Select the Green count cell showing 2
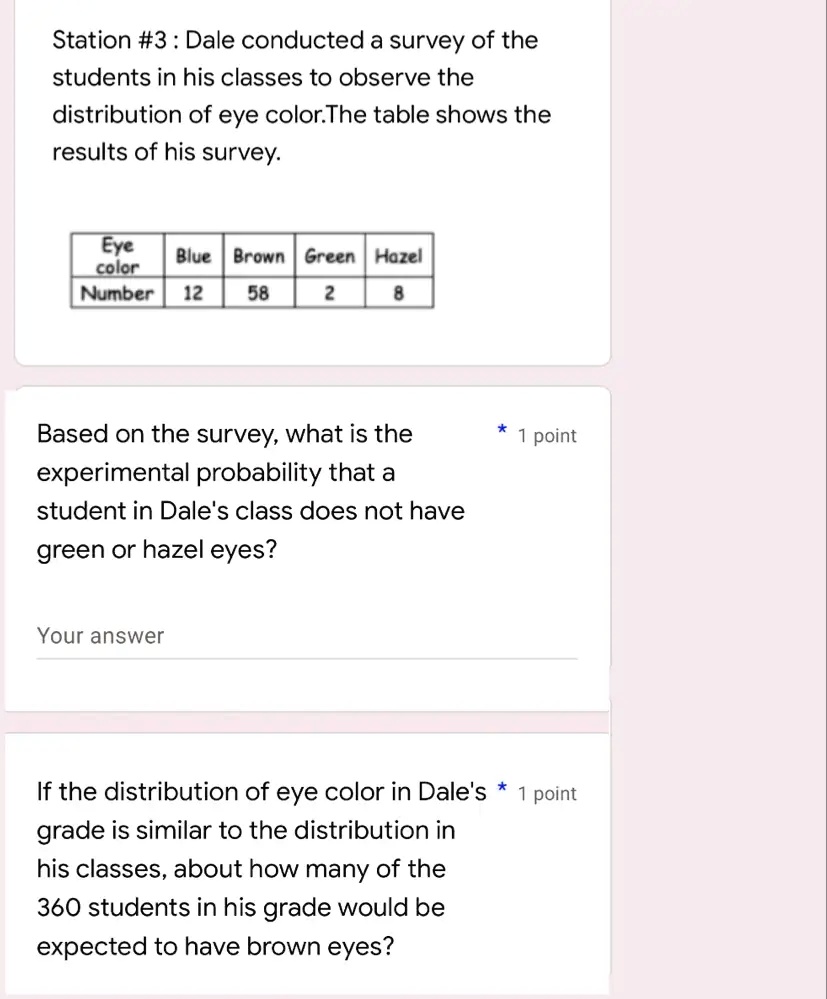 [330, 294]
